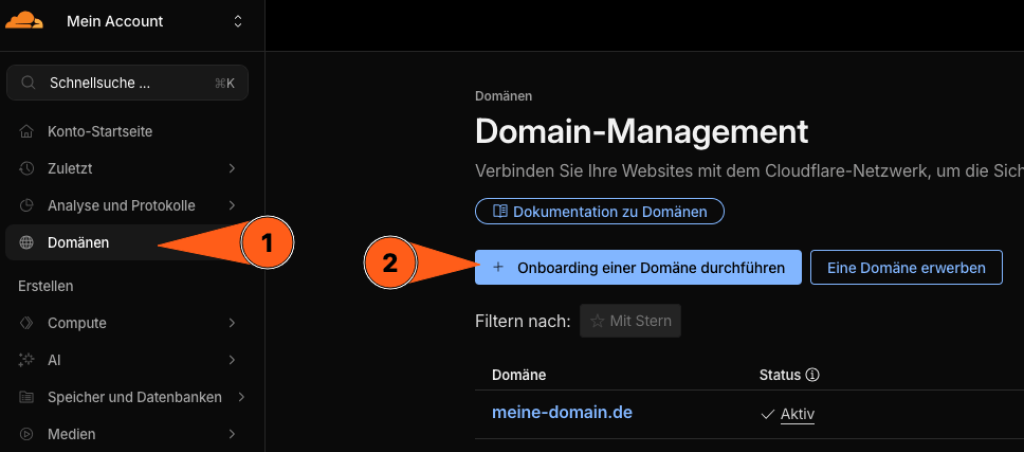The height and width of the screenshot is (452, 1024).
Task: Click the Compute diamond icon
Action: [27, 323]
